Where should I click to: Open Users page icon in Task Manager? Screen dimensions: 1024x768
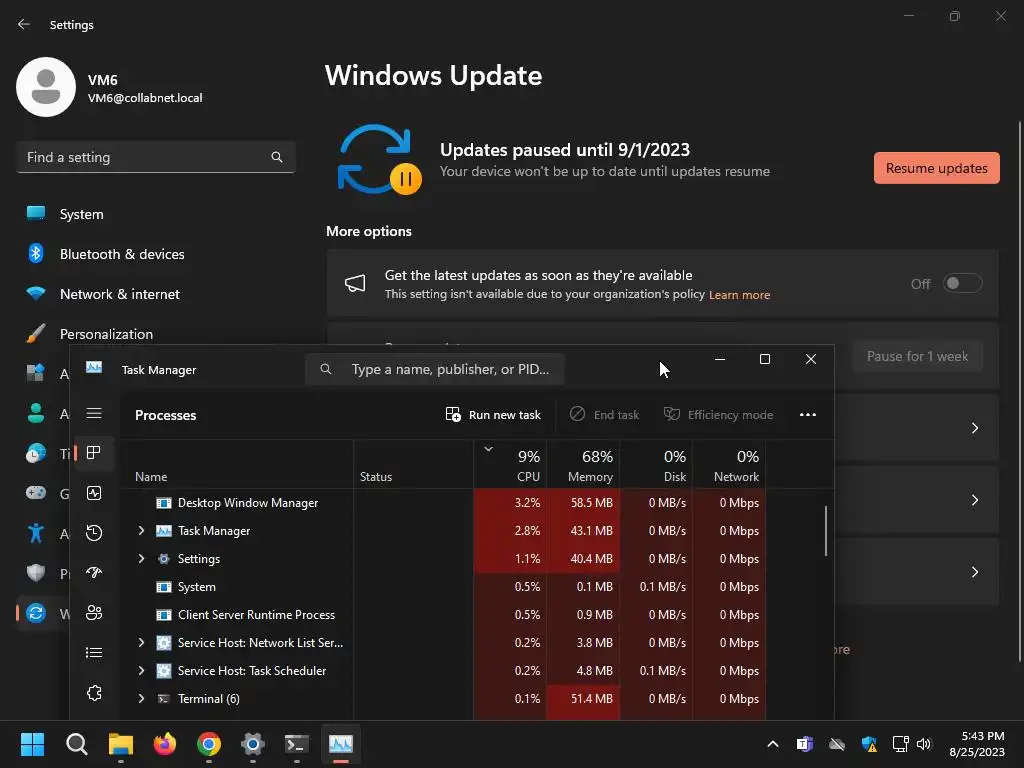94,613
